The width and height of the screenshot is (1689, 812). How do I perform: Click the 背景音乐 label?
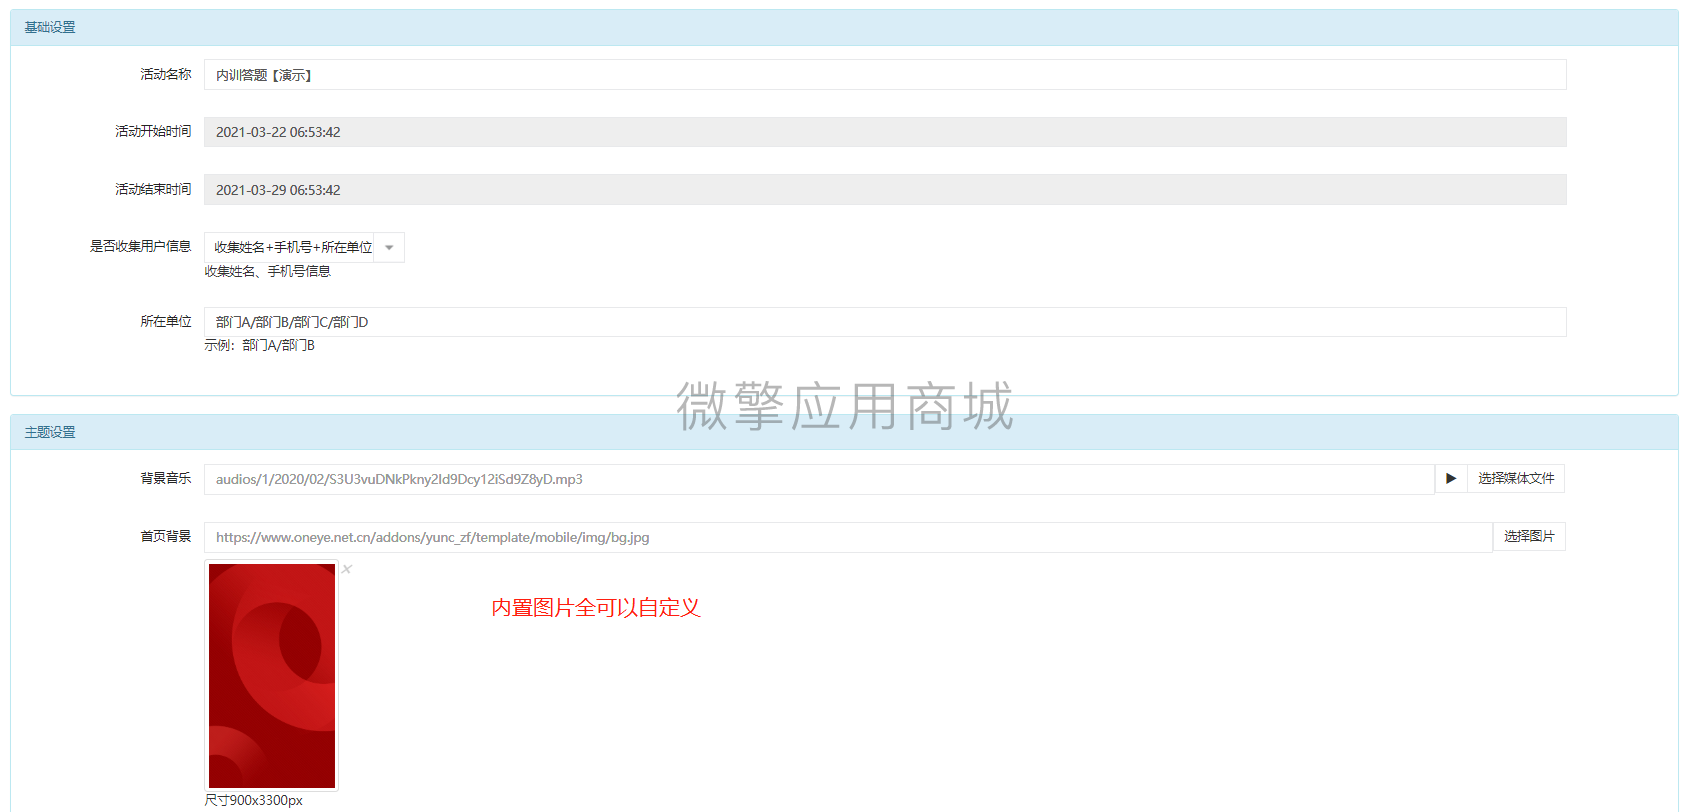[165, 478]
